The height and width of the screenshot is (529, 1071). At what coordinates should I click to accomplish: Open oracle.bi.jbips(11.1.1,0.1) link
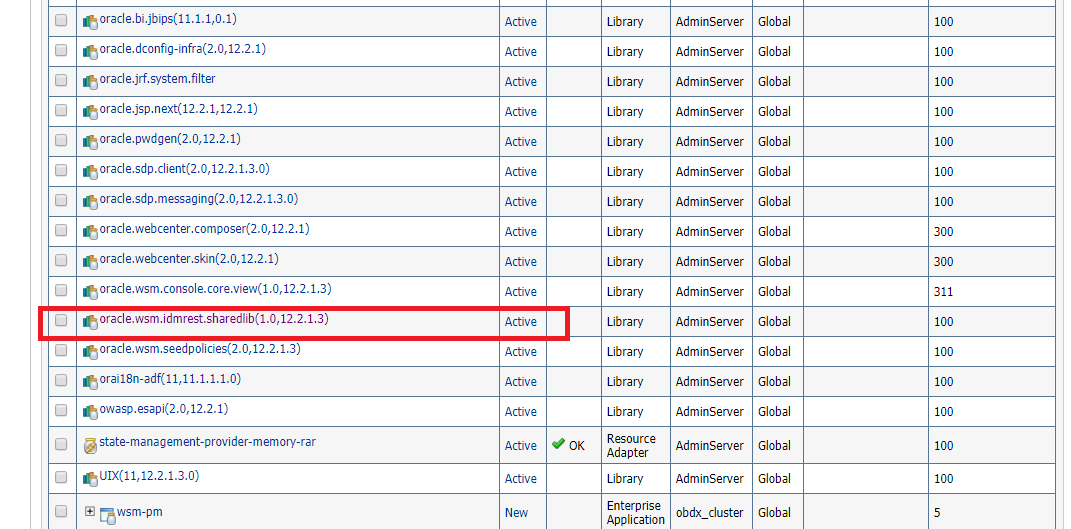pos(168,19)
